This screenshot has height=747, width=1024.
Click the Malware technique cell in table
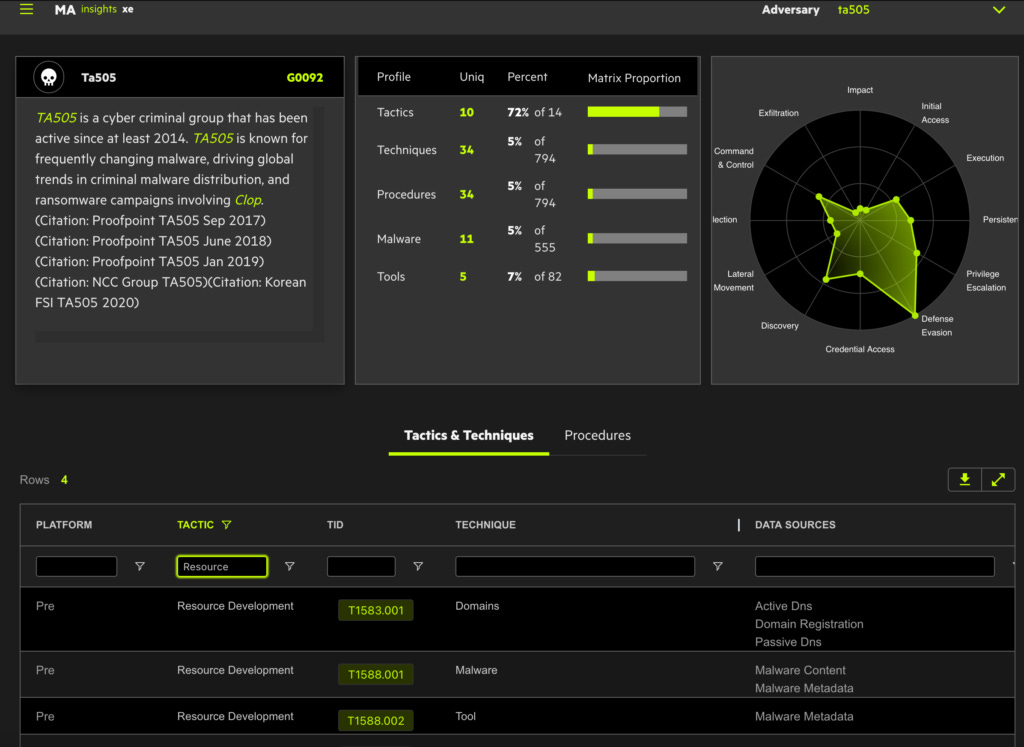coord(476,670)
